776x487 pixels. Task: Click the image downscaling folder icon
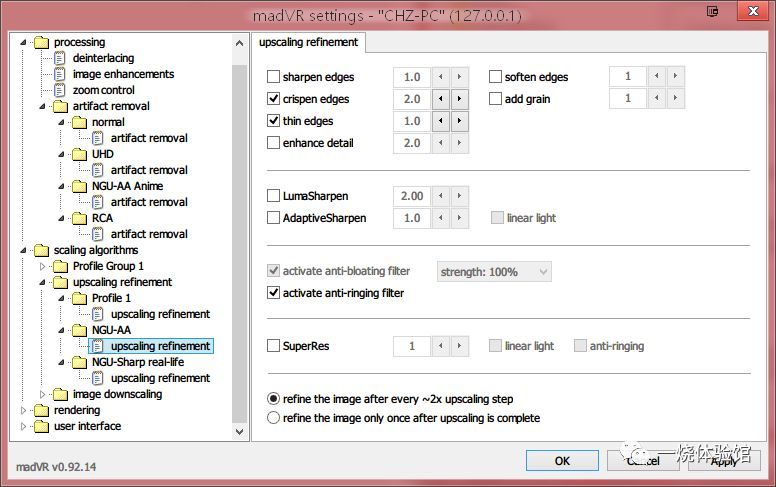tap(60, 394)
